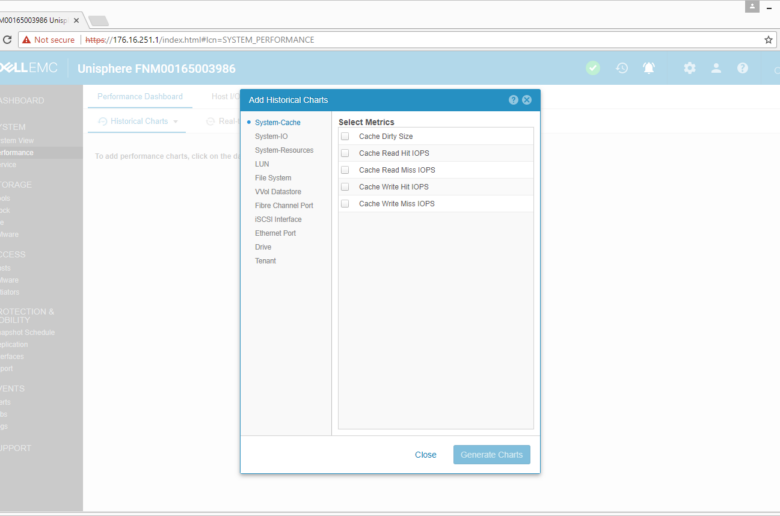
Task: Select the iSCSI Interface category
Action: 278,219
